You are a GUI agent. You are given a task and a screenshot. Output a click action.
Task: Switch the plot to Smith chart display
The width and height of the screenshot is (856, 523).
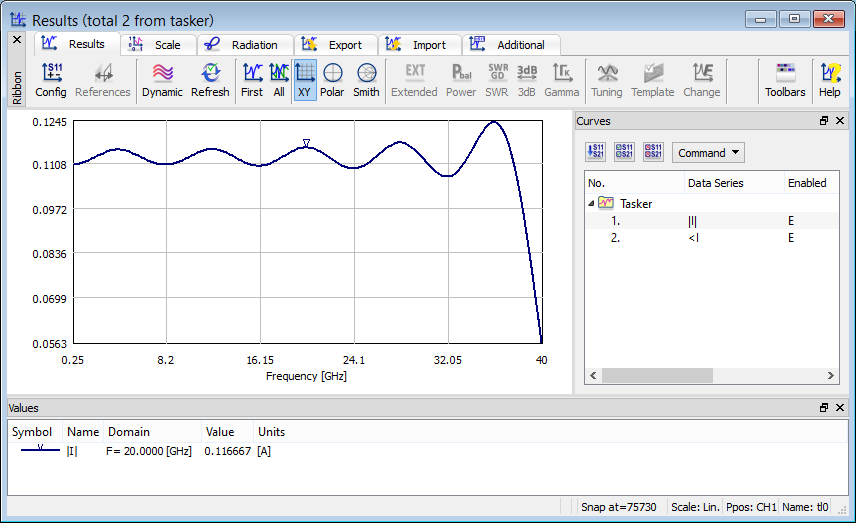(x=366, y=80)
